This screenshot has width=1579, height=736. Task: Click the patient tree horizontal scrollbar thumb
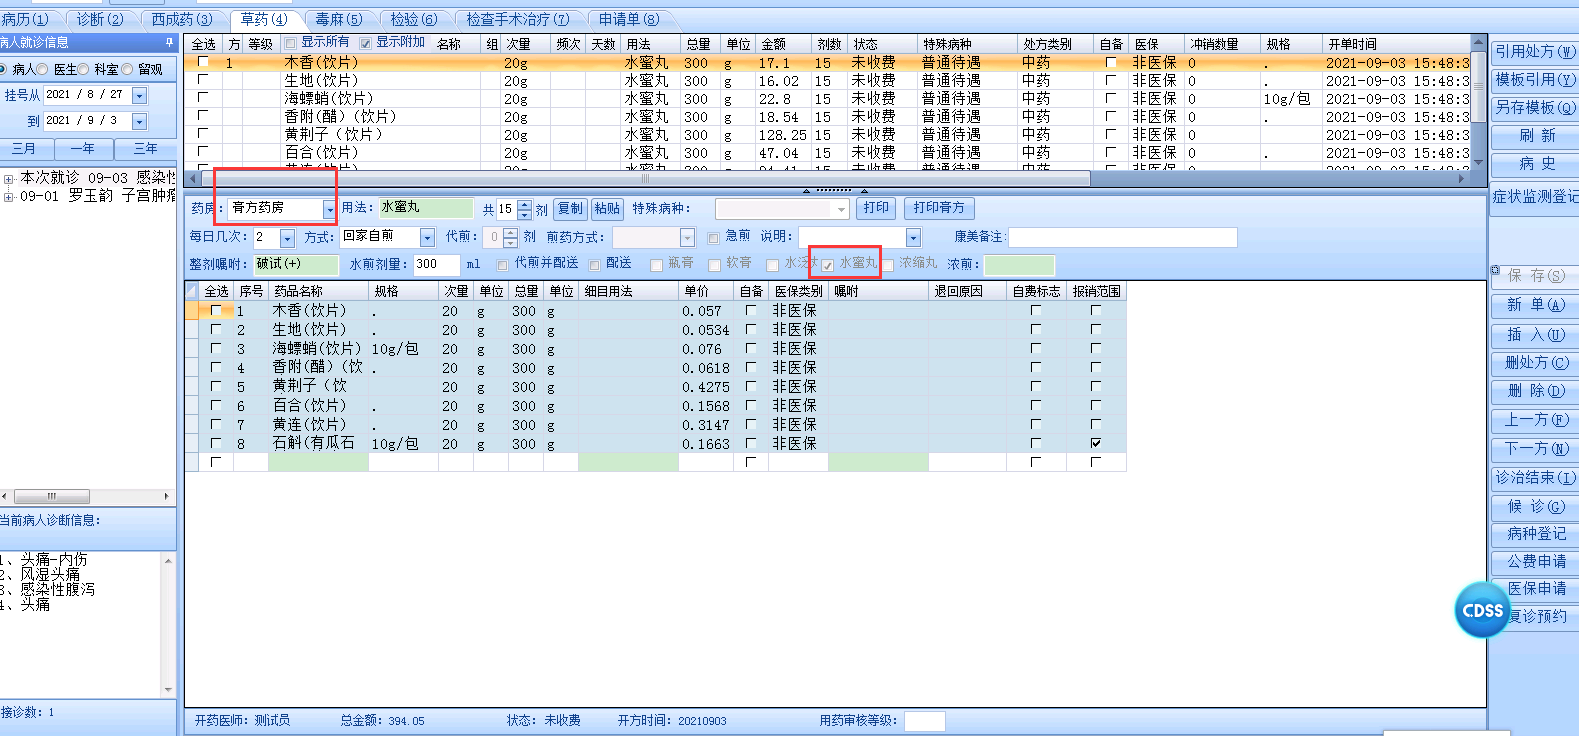51,497
